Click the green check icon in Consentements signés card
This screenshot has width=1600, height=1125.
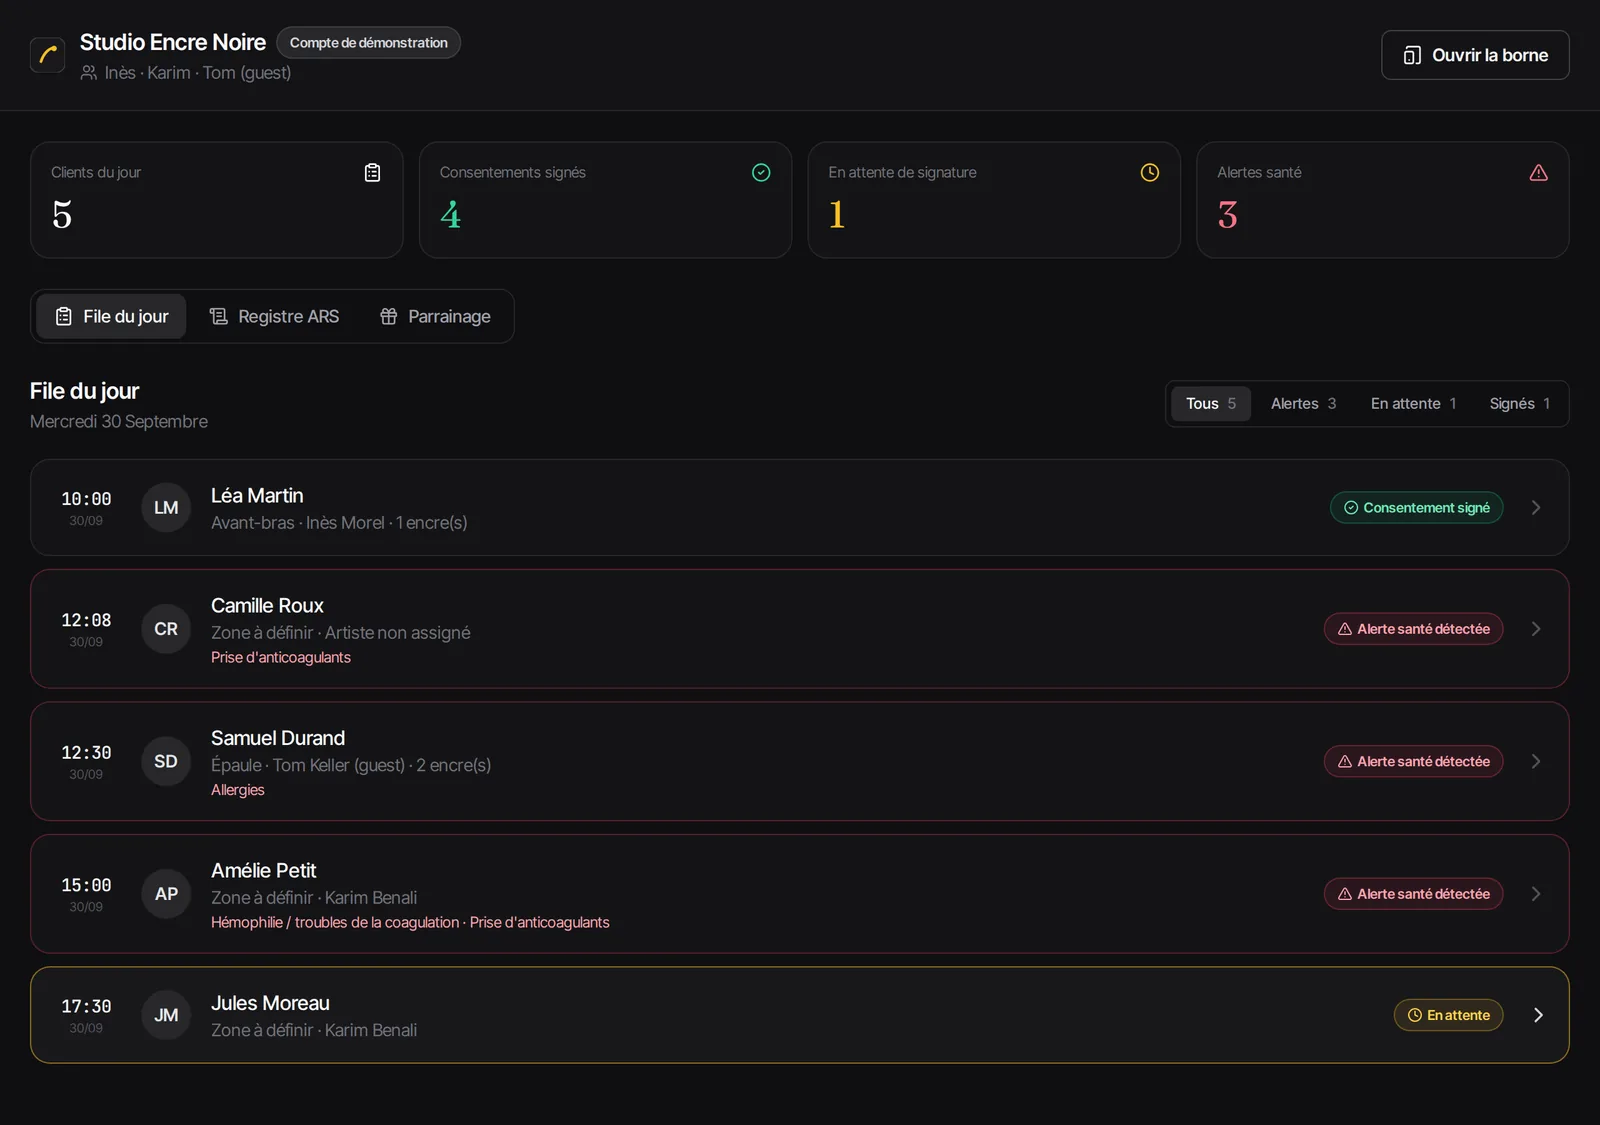pyautogui.click(x=761, y=173)
